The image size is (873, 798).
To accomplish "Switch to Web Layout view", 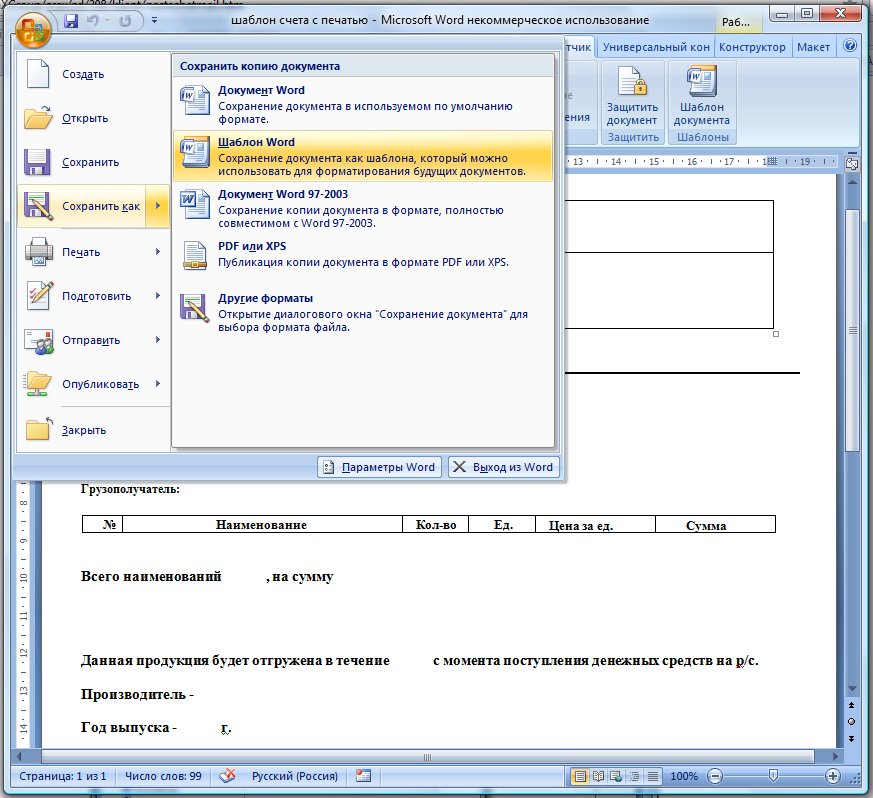I will pos(616,776).
